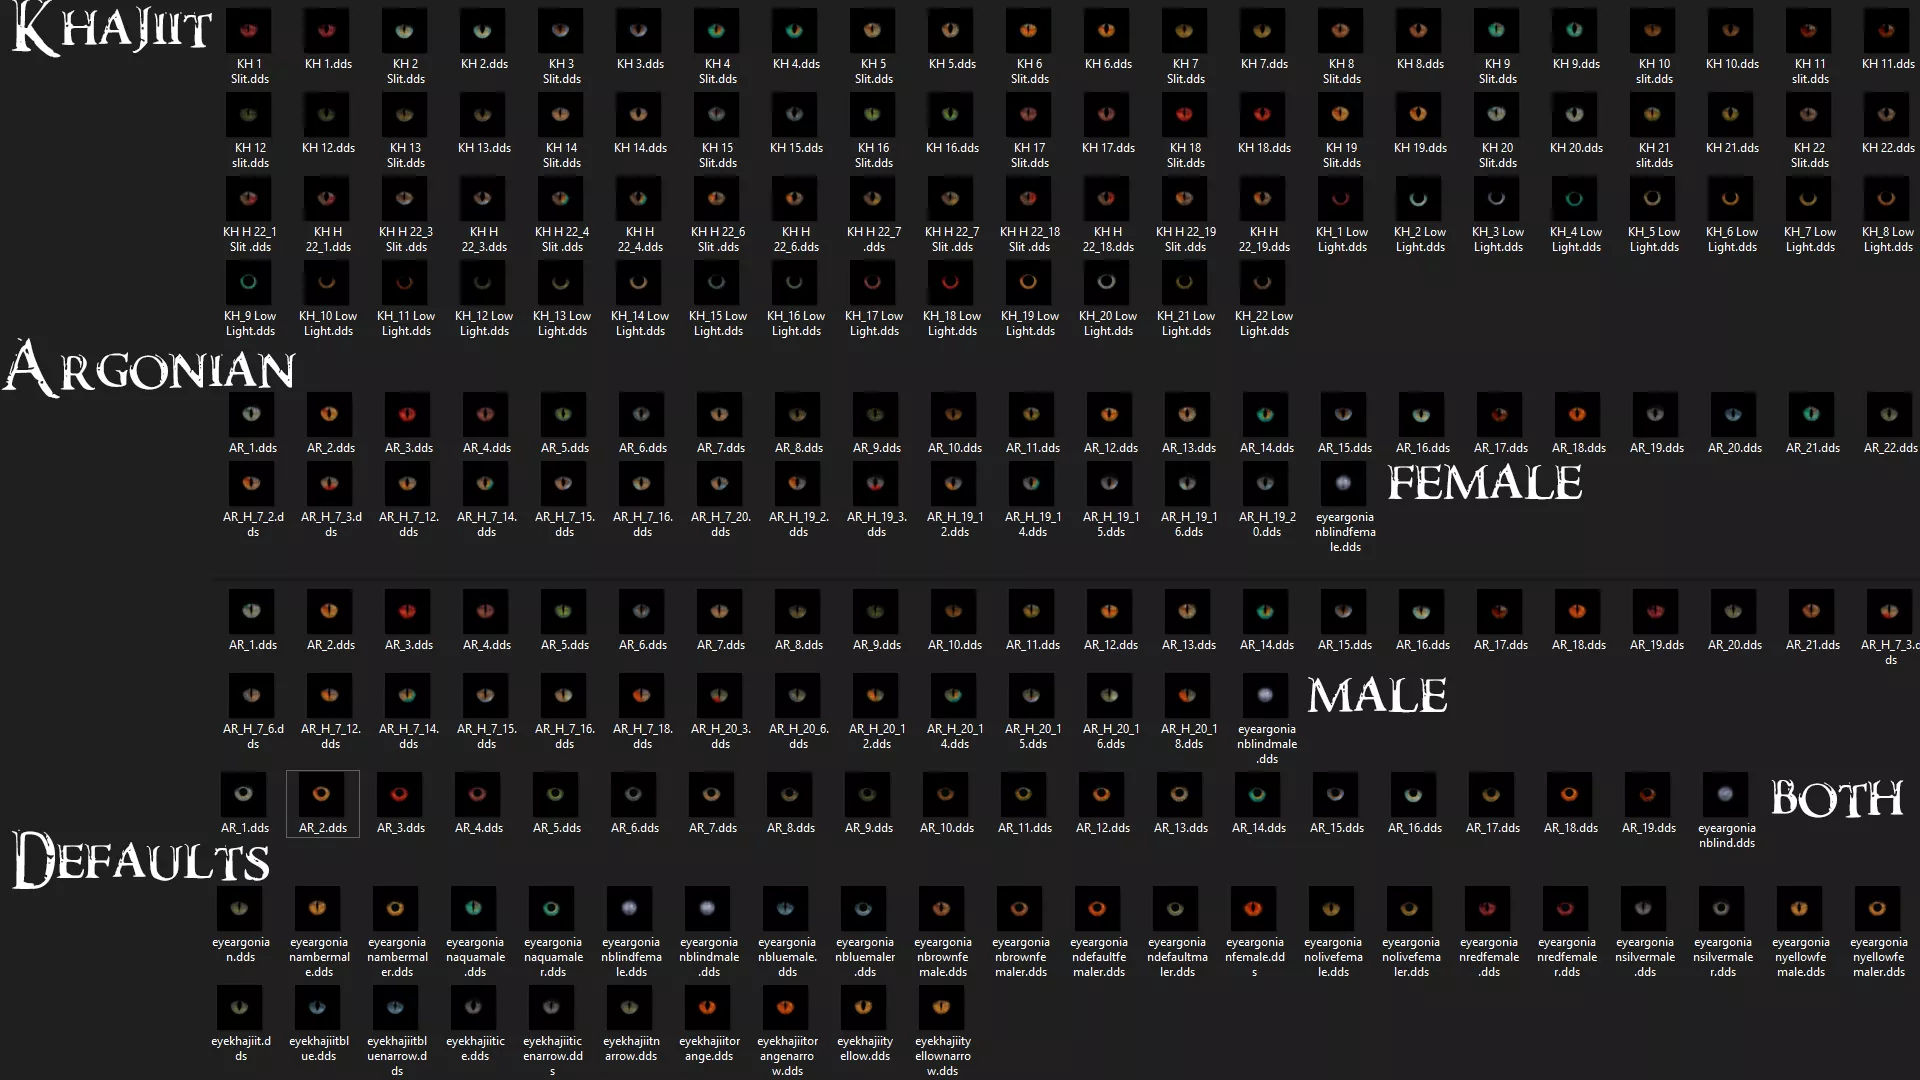Click the highlighted AR_2.dds file with selection border

322,803
